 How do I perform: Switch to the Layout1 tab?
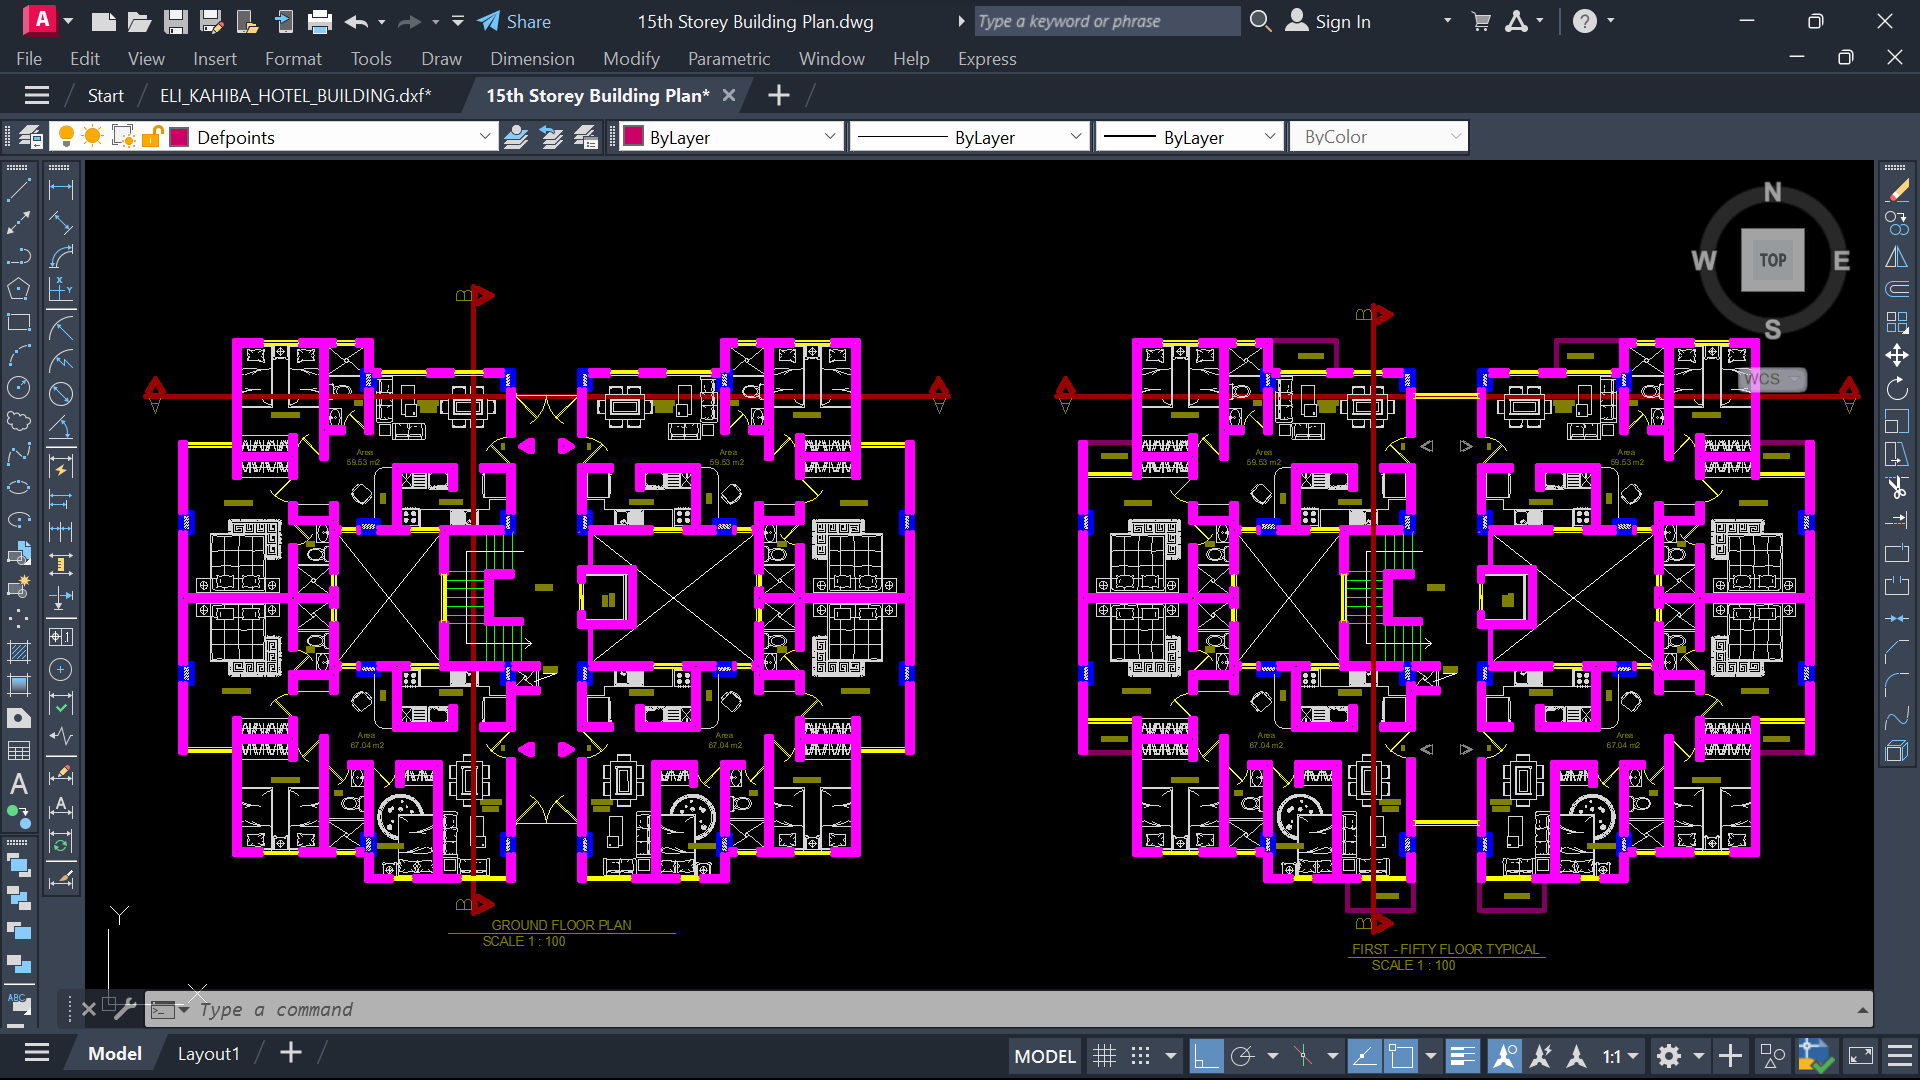208,1053
